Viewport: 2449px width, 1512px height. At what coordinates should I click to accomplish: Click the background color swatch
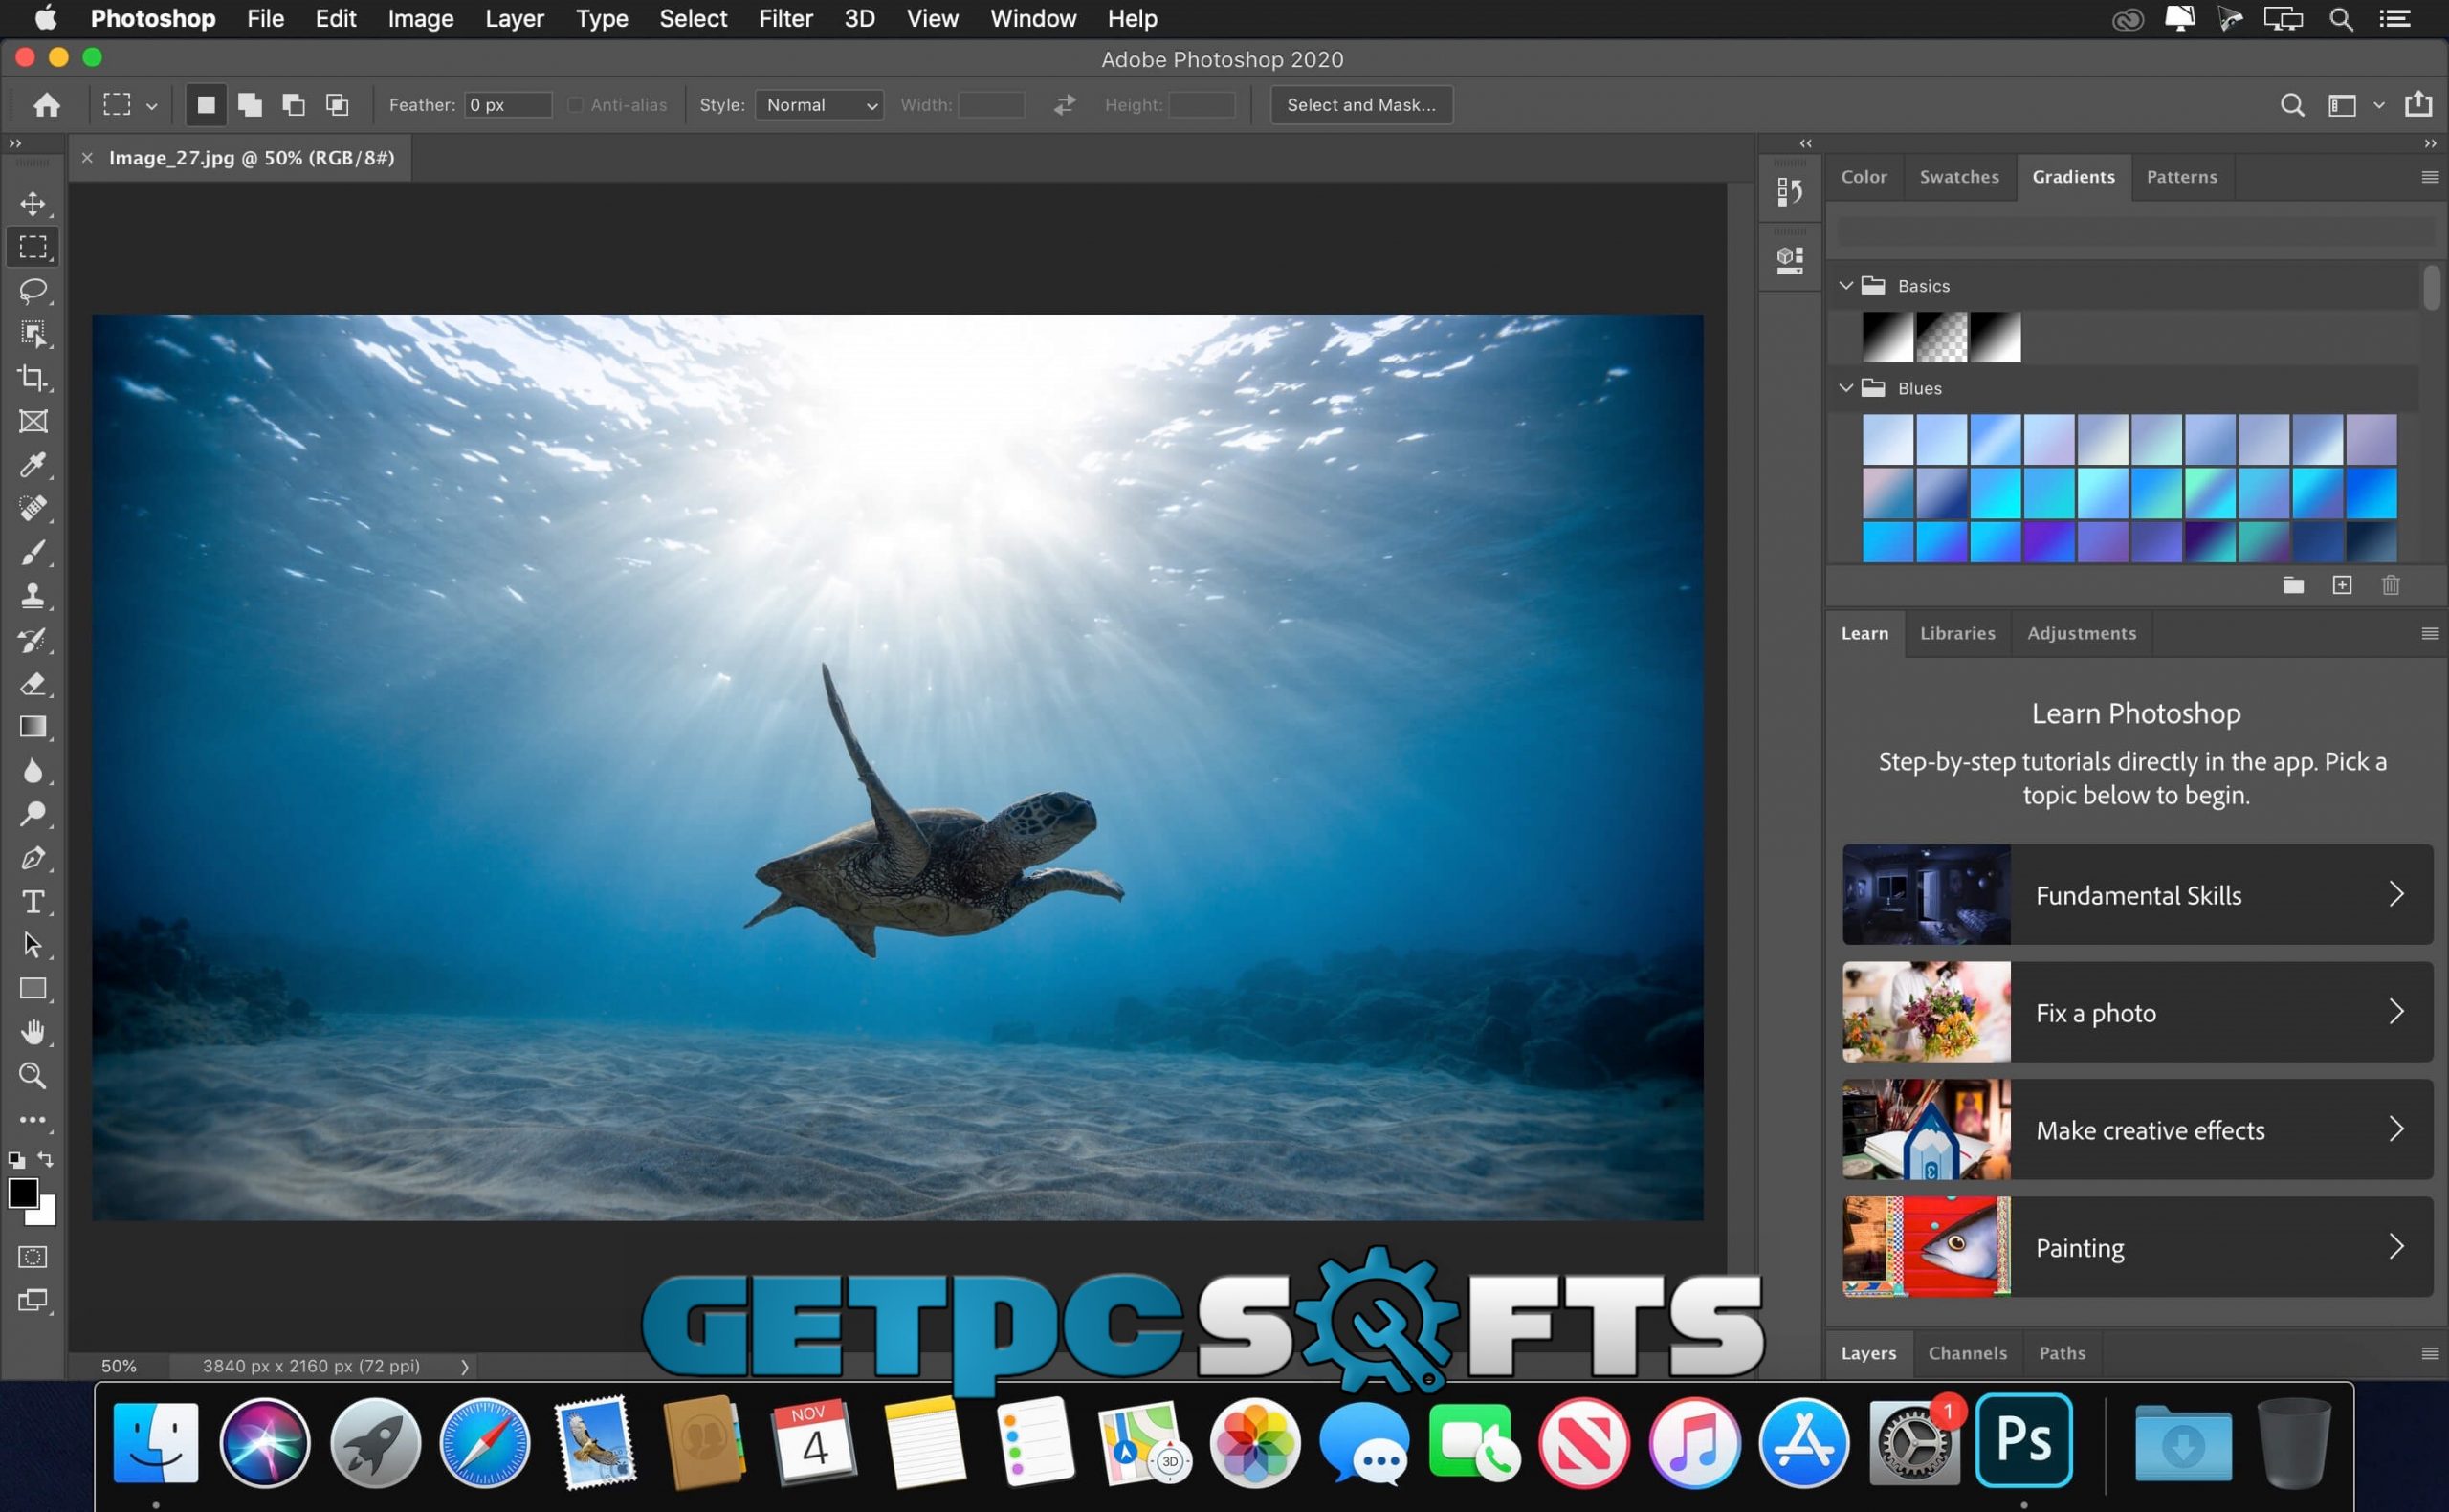pos(46,1215)
